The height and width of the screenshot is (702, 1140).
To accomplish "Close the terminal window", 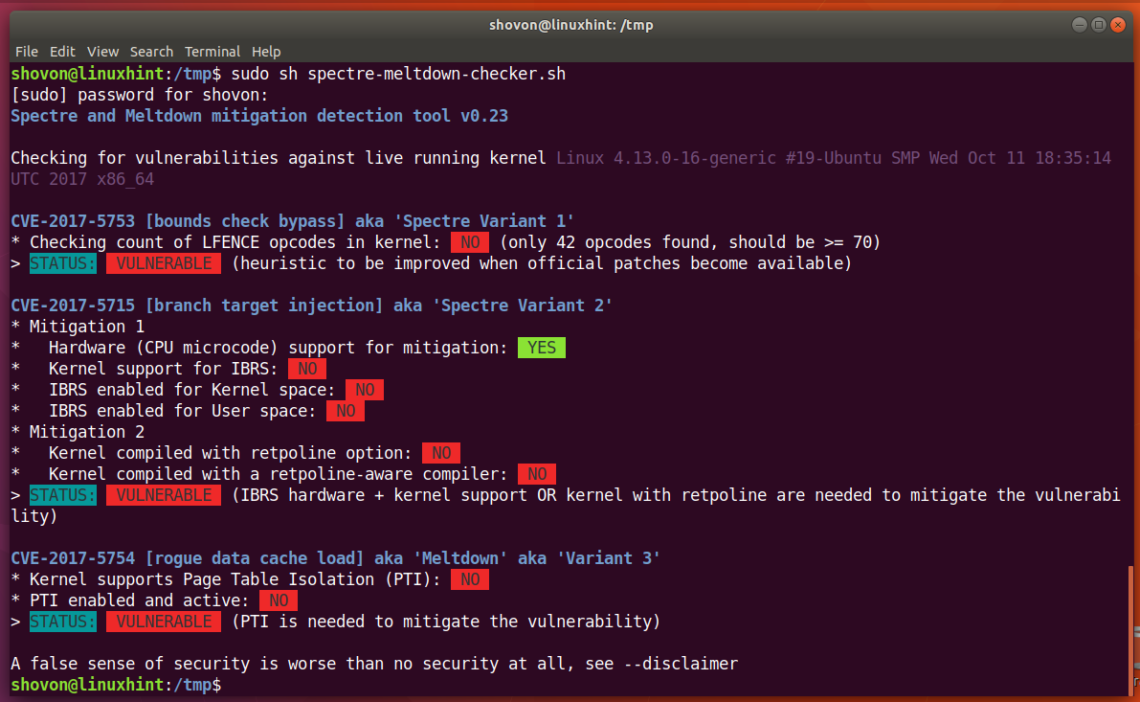I will pos(1118,25).
